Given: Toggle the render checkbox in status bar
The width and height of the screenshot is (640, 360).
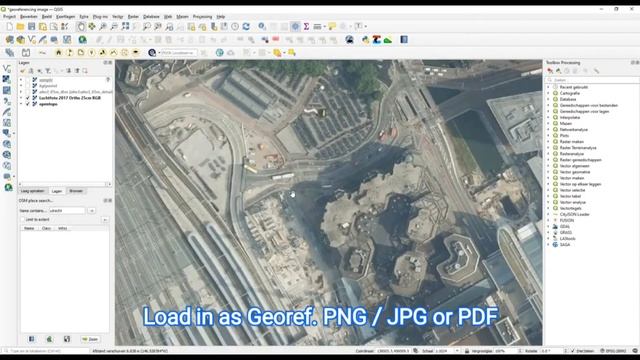Looking at the screenshot, I should click(573, 351).
